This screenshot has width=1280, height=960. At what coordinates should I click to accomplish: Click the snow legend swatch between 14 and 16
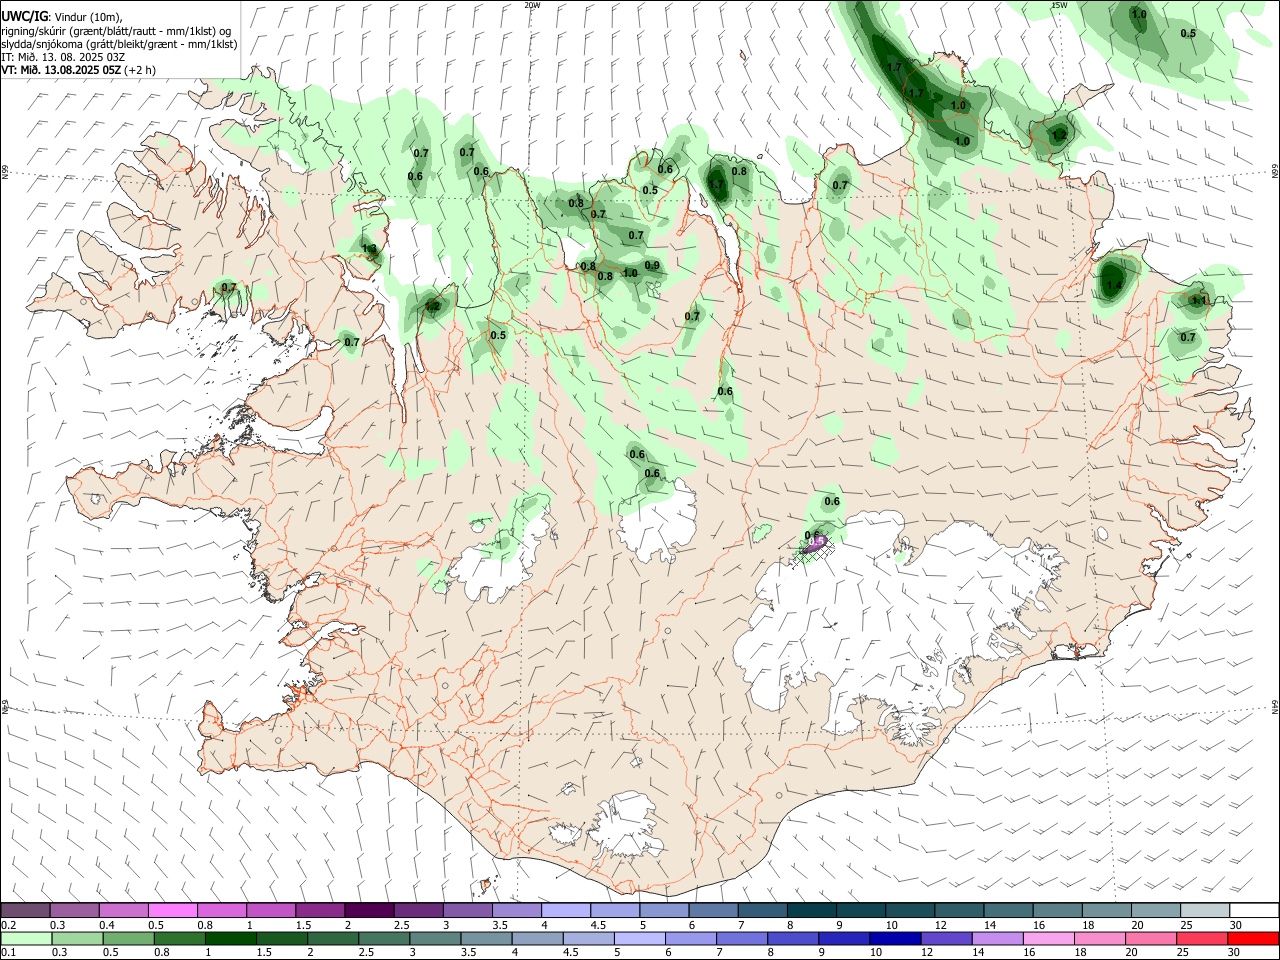(1008, 910)
